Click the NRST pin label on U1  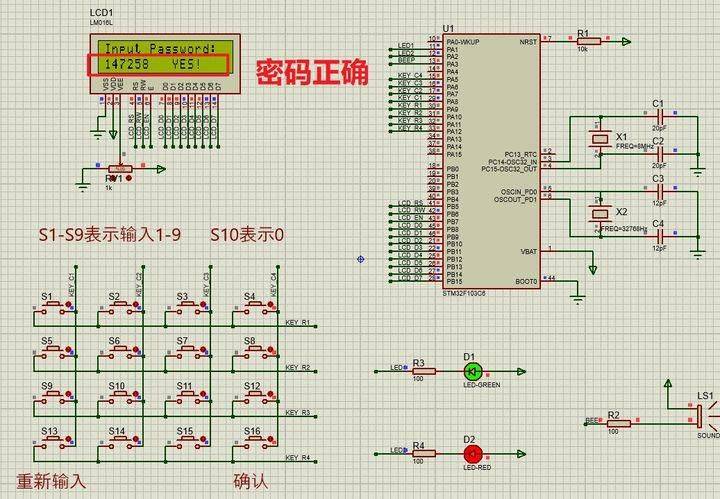point(528,42)
